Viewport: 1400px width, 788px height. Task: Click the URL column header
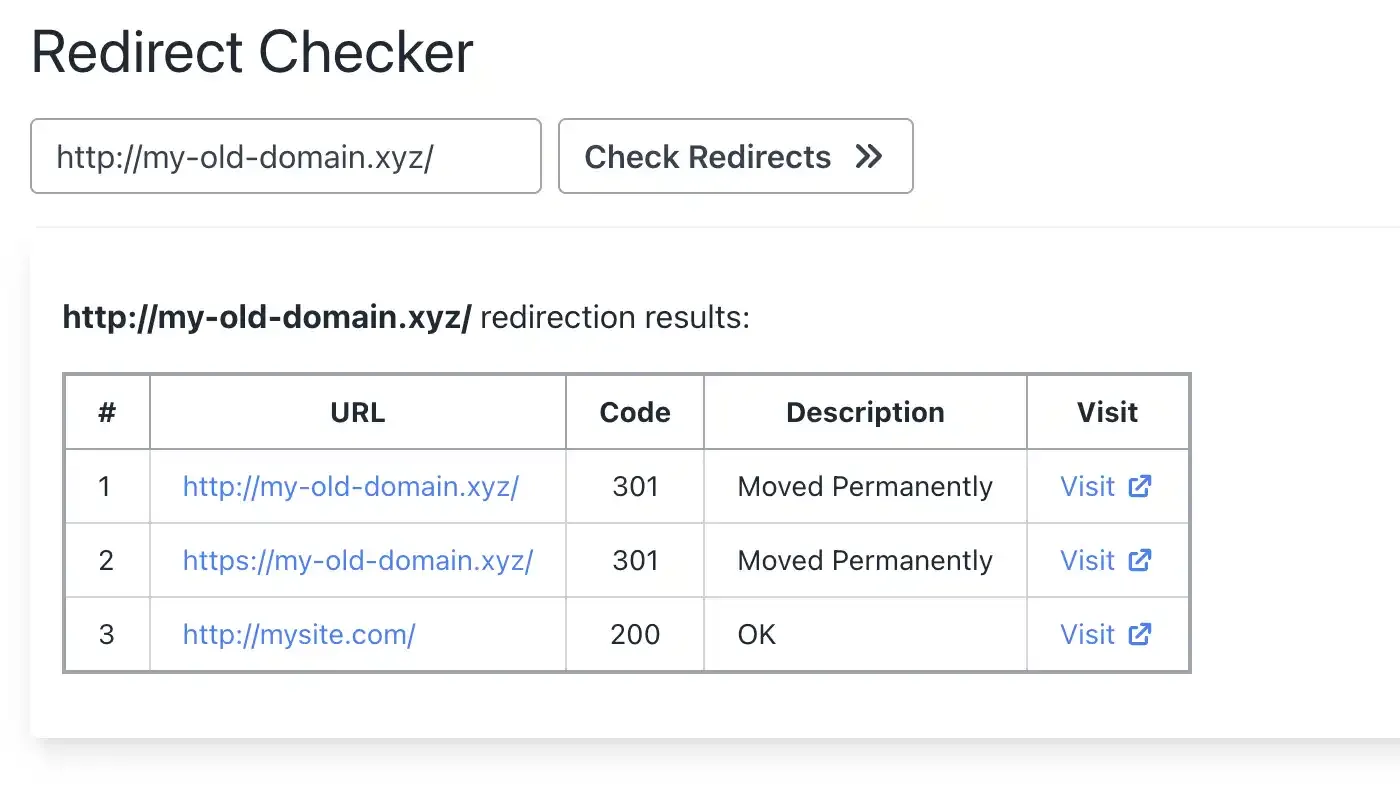[x=357, y=411]
